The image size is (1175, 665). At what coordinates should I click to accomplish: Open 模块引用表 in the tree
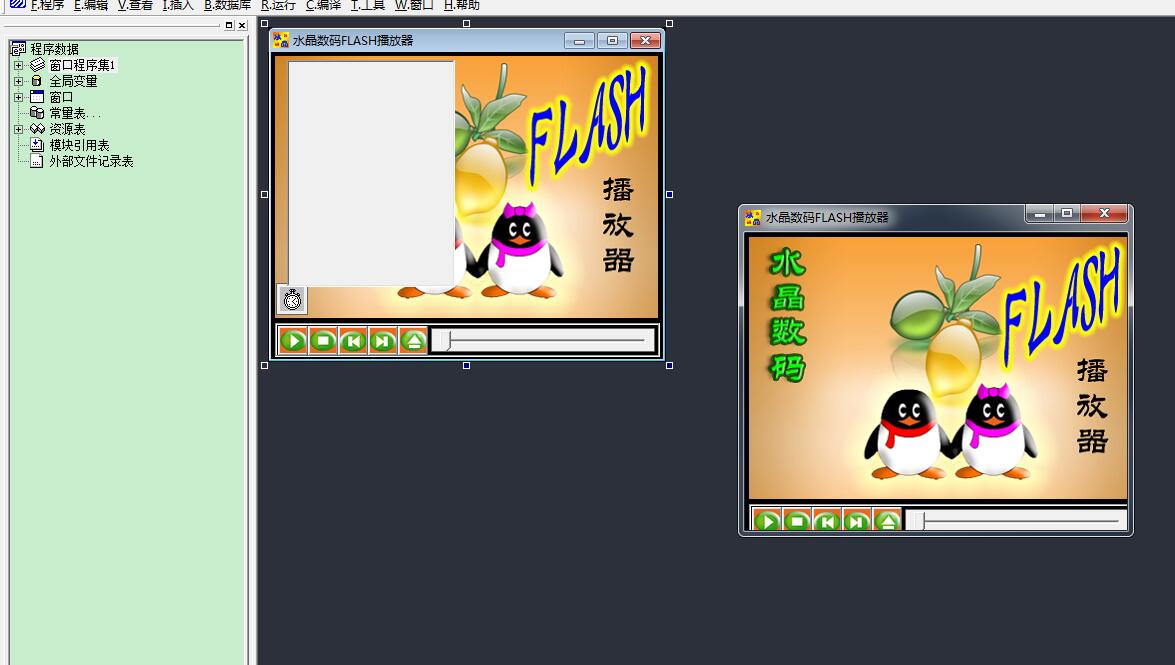pyautogui.click(x=79, y=145)
